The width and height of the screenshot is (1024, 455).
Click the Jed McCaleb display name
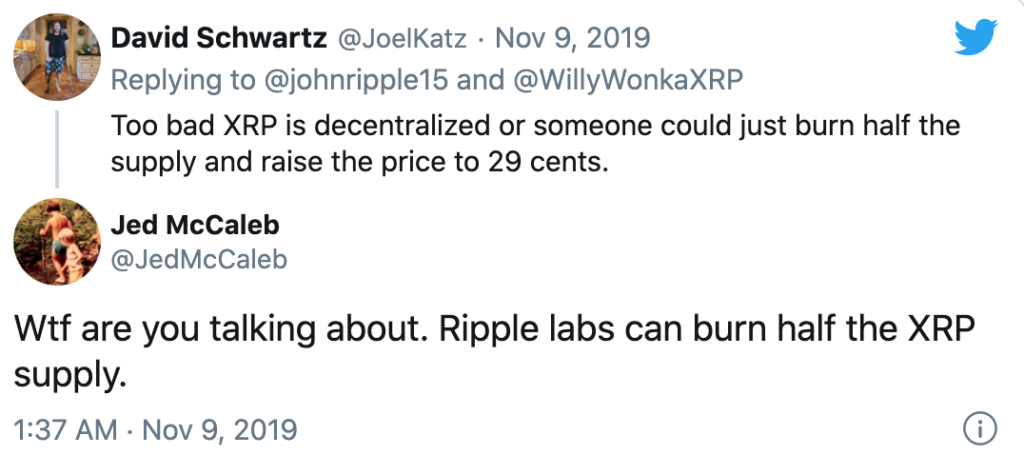195,225
